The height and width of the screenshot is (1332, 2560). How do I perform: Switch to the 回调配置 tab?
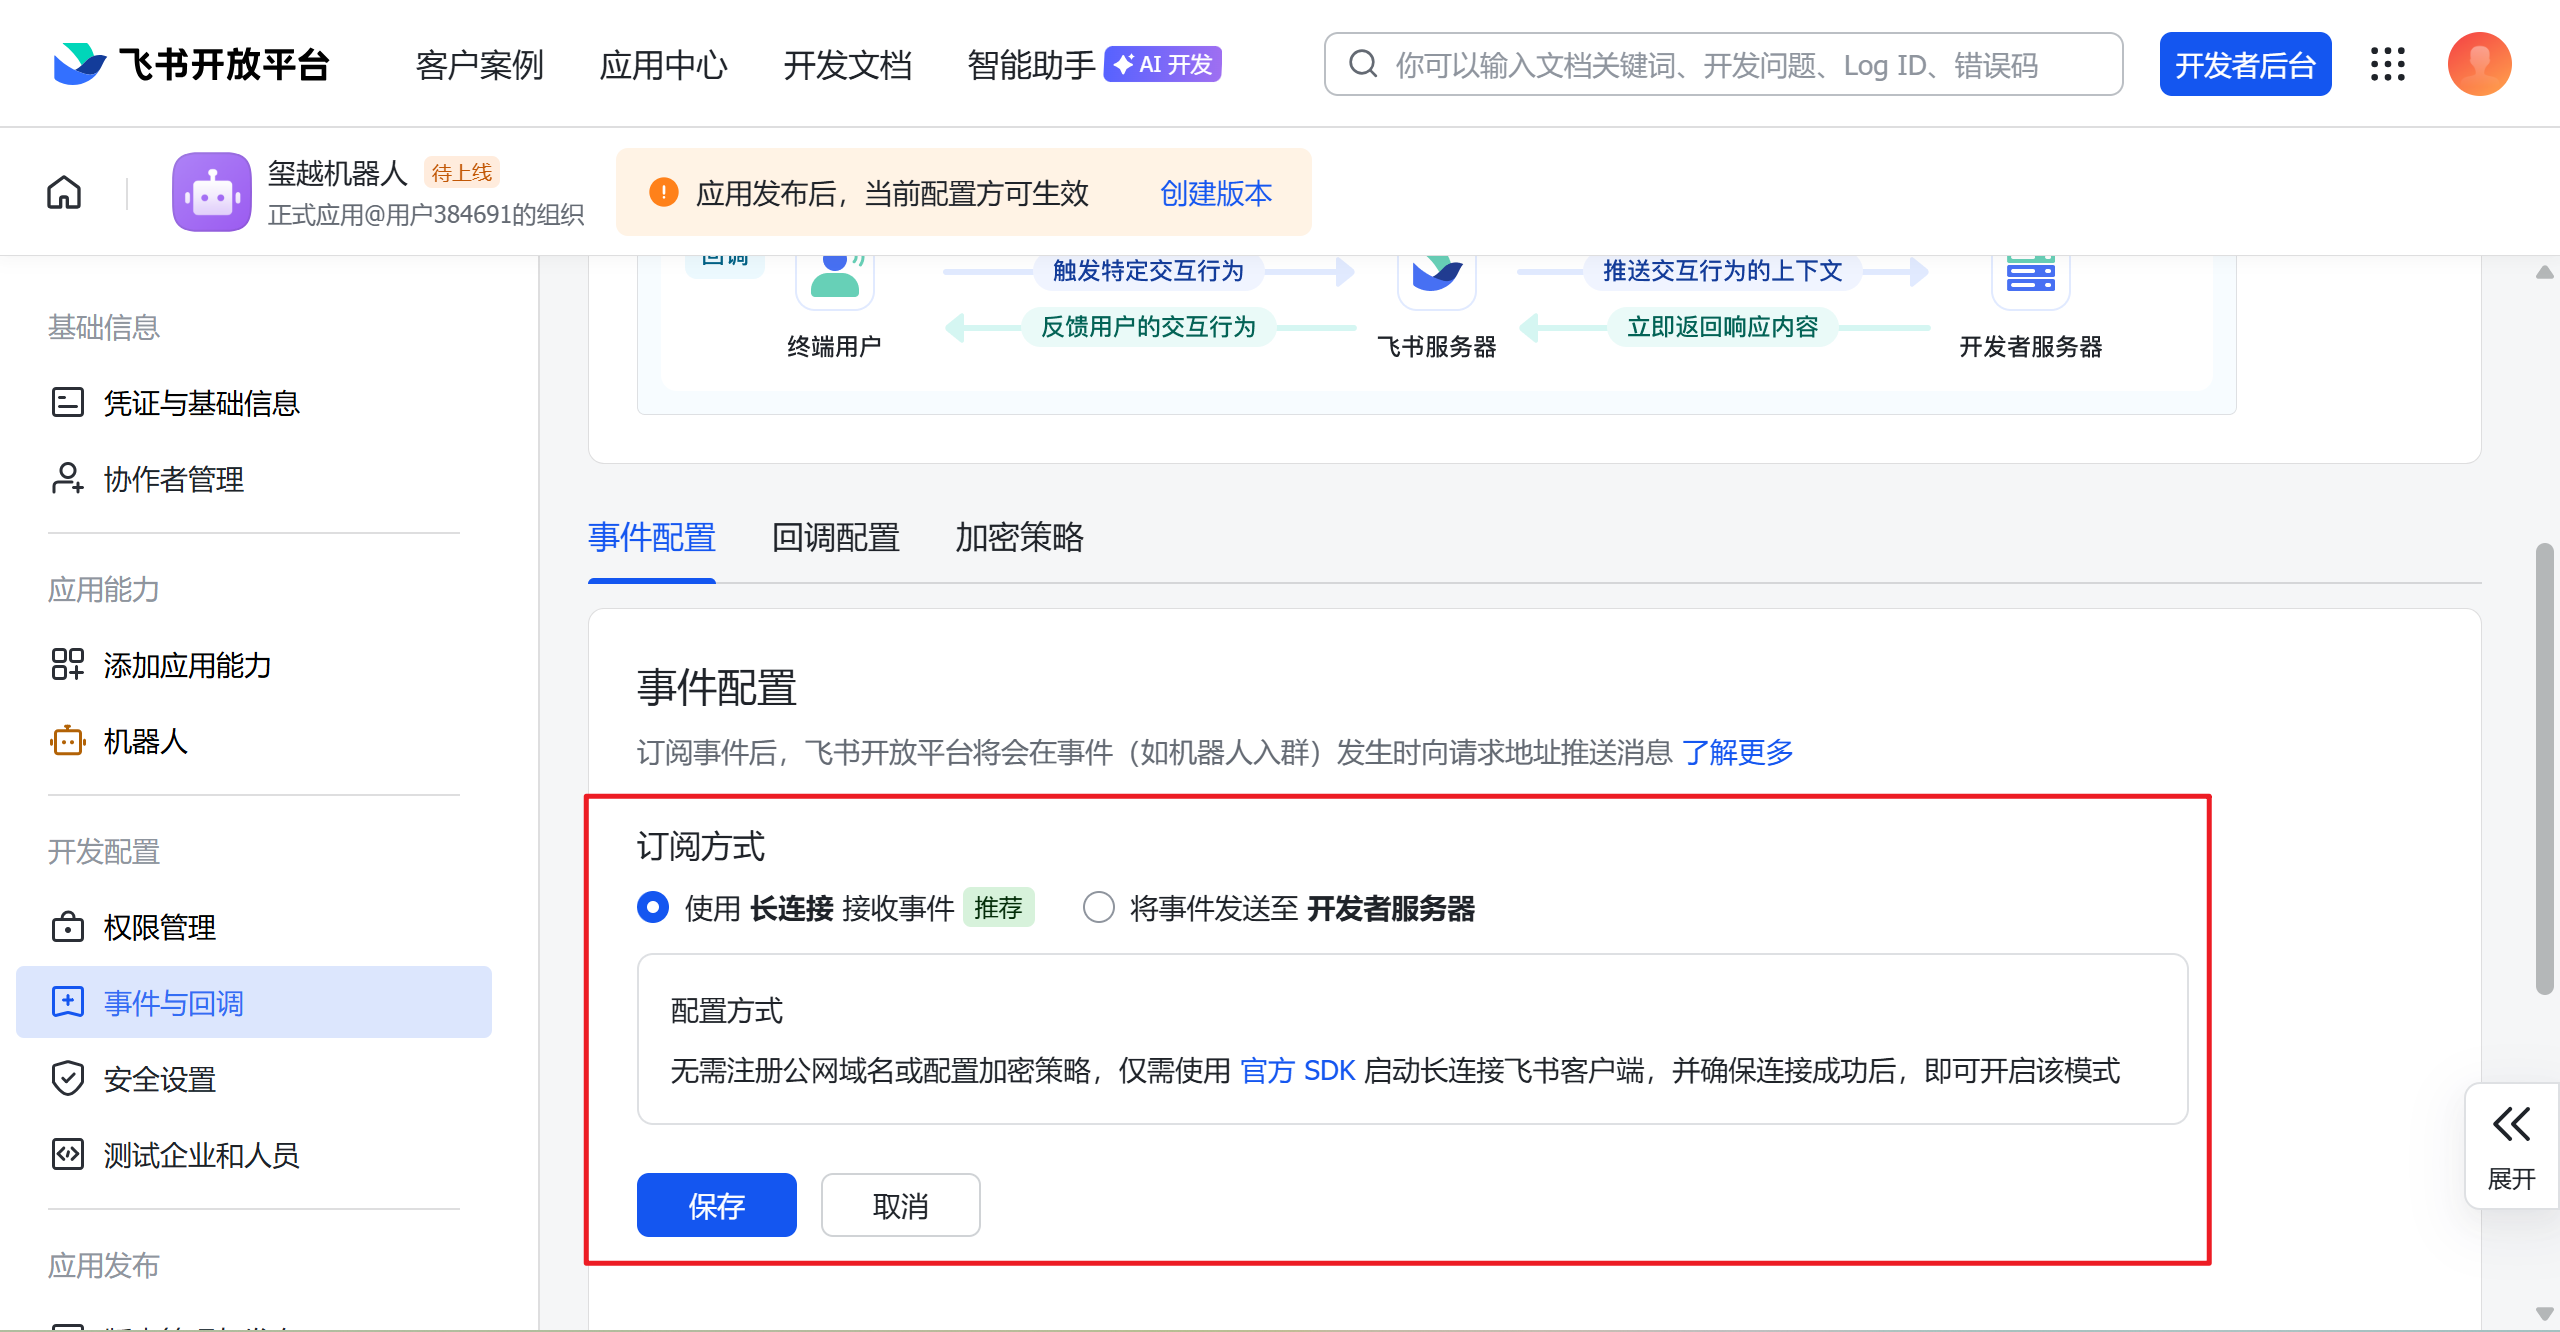836,538
